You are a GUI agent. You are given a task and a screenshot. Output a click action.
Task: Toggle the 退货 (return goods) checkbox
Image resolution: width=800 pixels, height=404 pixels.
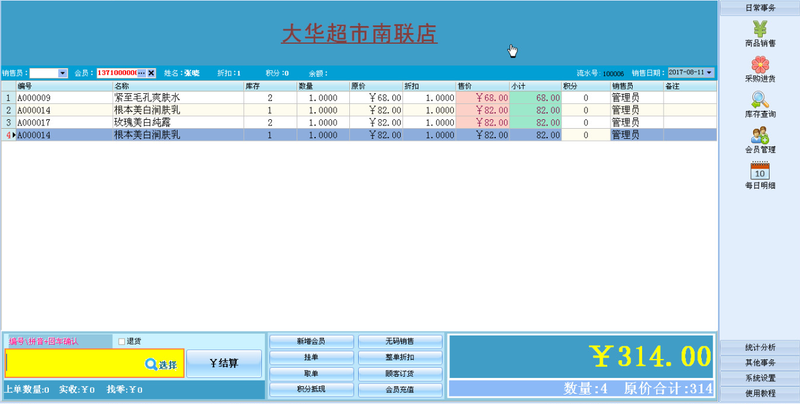(122, 341)
